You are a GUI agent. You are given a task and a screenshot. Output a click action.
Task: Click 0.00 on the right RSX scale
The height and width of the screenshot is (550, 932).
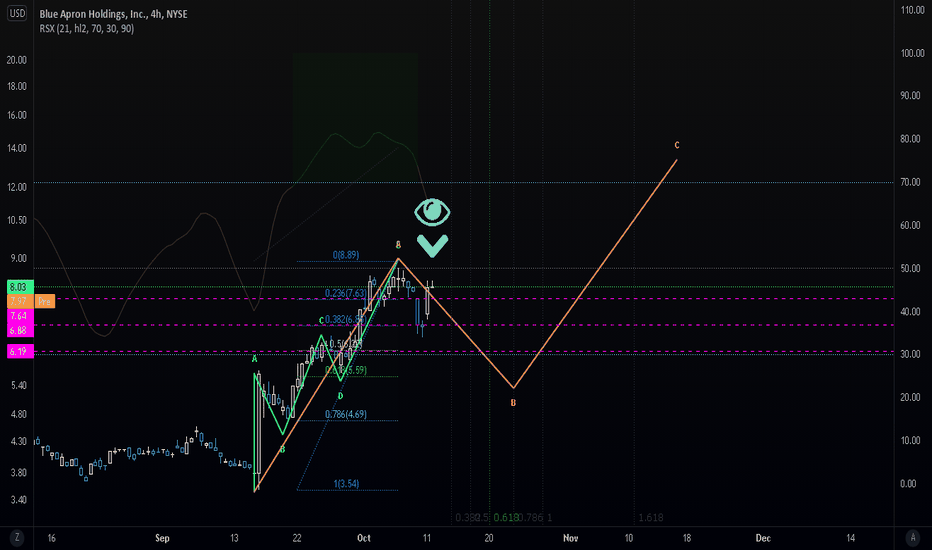point(908,484)
